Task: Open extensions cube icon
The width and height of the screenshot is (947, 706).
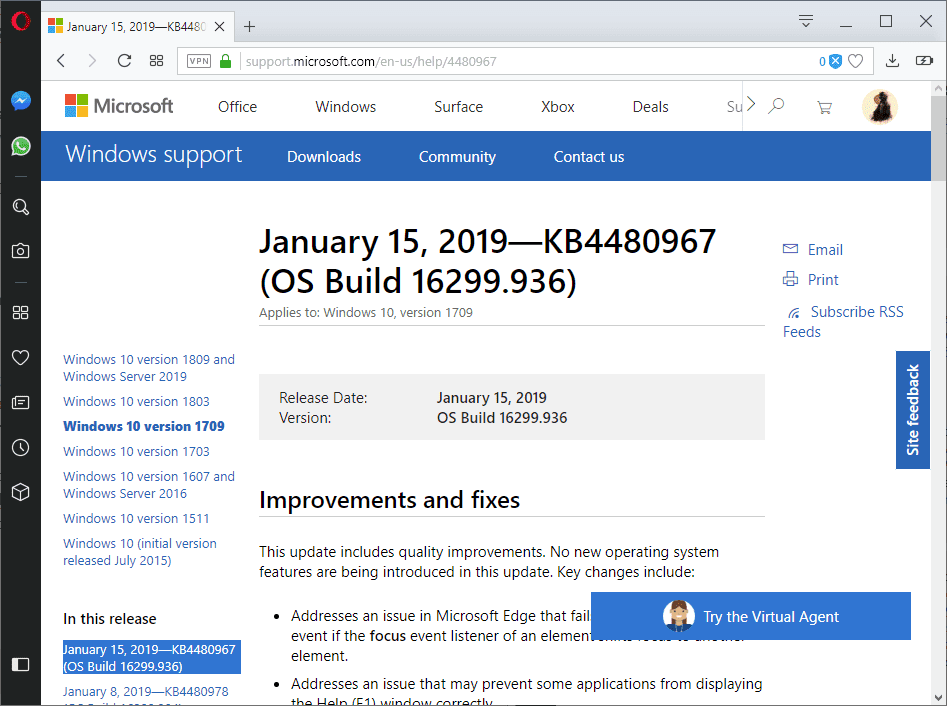Action: pos(21,492)
